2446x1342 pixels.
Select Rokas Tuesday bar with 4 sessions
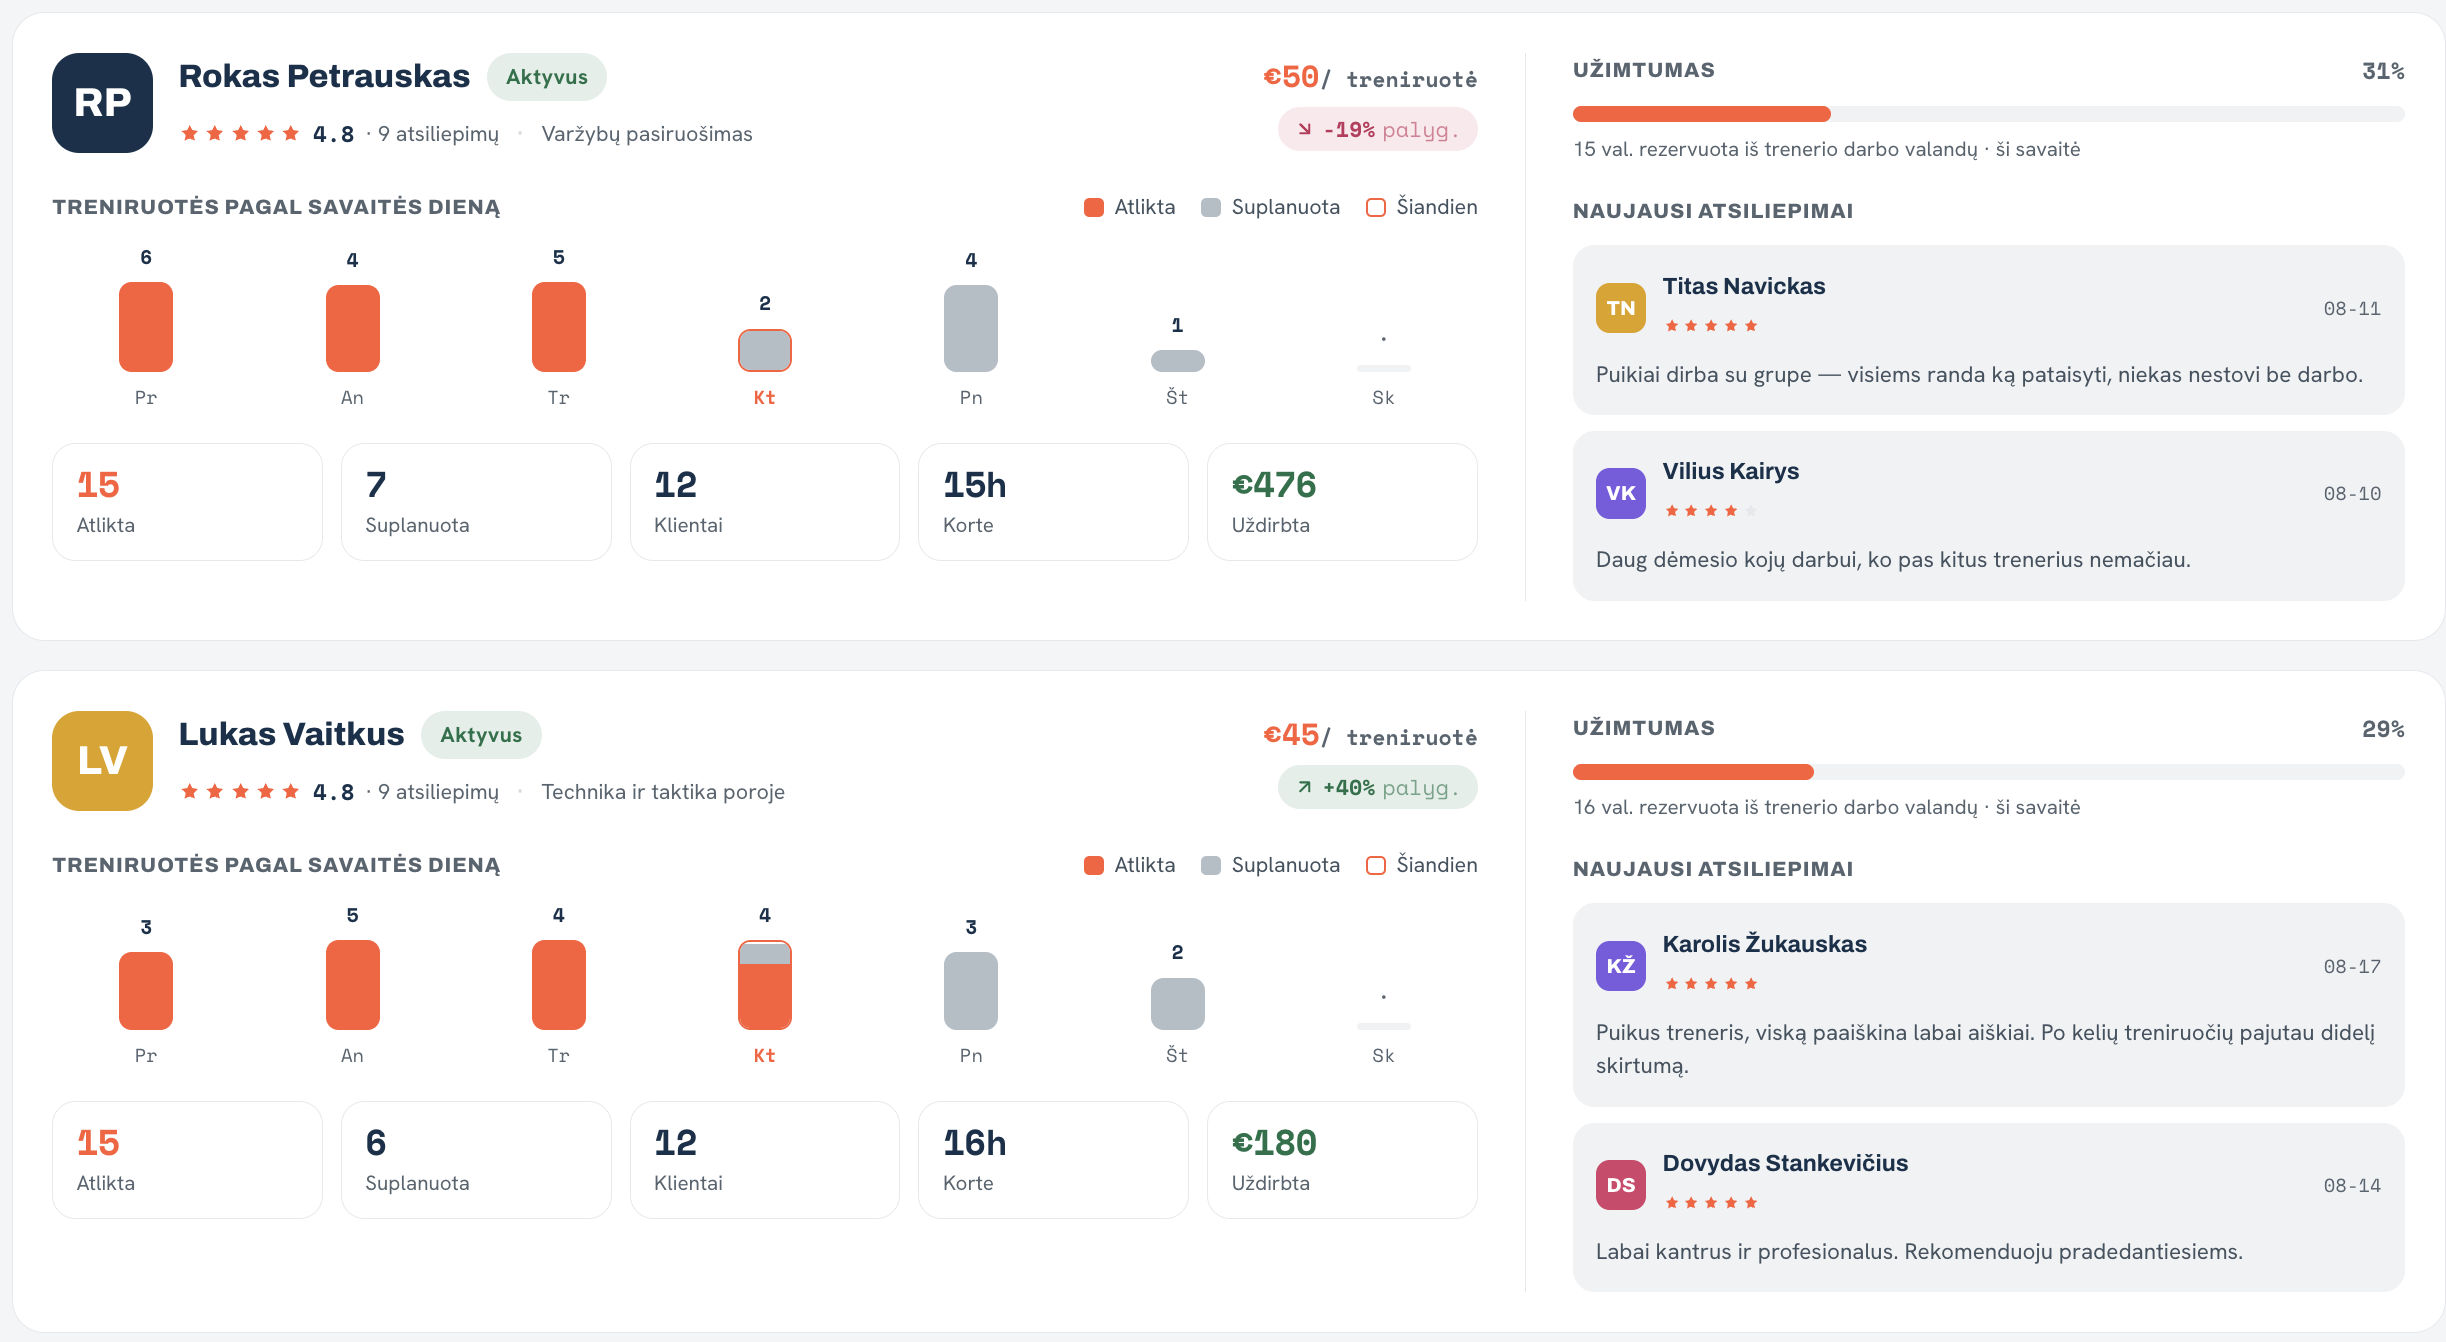(352, 328)
